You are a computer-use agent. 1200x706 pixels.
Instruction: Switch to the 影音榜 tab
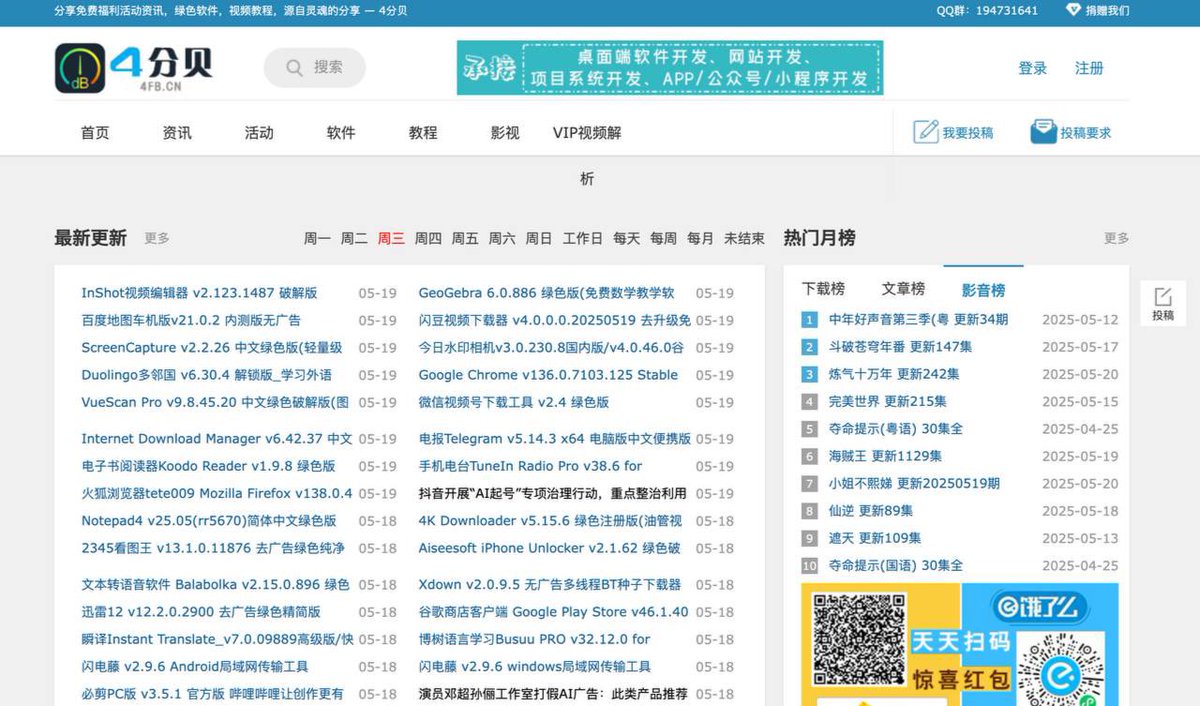pos(983,290)
